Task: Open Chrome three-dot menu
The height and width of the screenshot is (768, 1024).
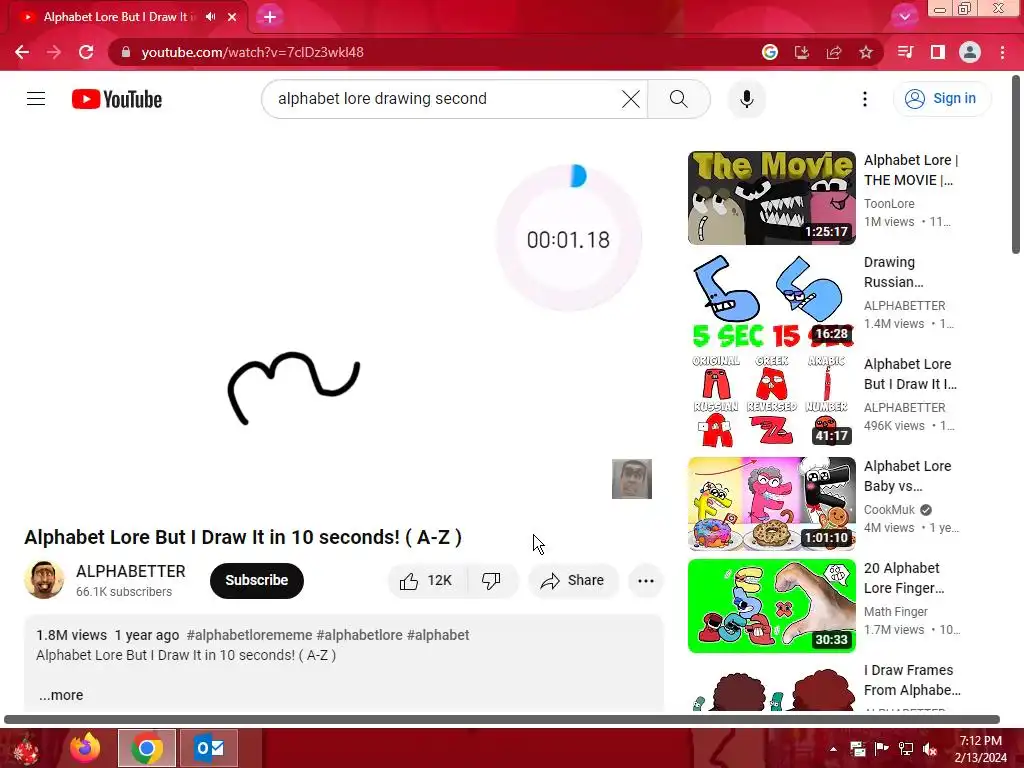Action: pyautogui.click(x=1002, y=52)
